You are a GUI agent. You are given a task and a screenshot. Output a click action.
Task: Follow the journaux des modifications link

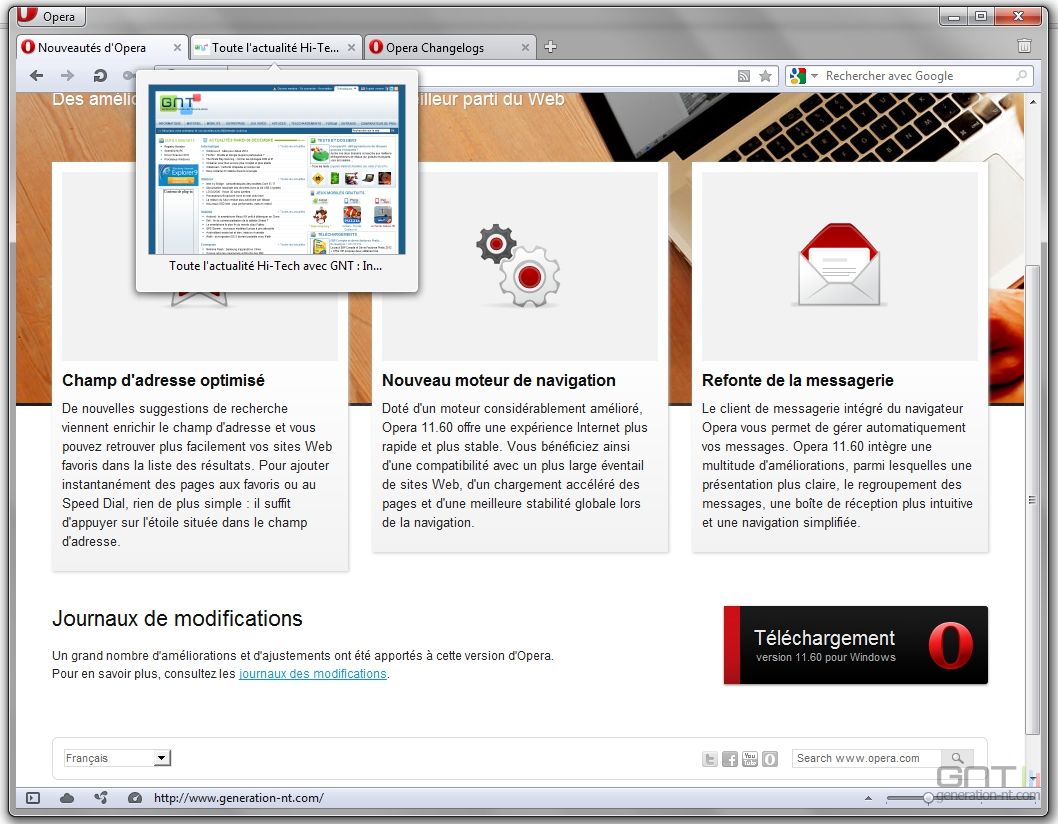click(x=312, y=674)
